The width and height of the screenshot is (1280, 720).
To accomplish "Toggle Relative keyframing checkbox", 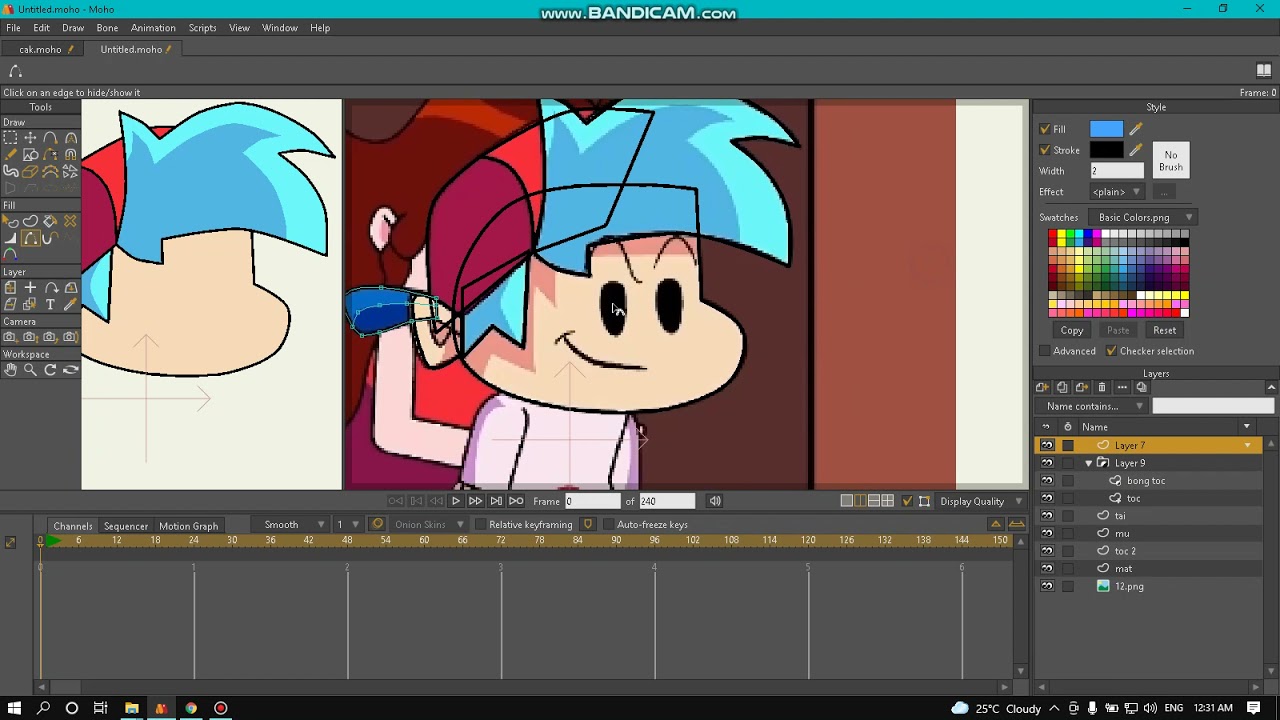I will click(481, 525).
